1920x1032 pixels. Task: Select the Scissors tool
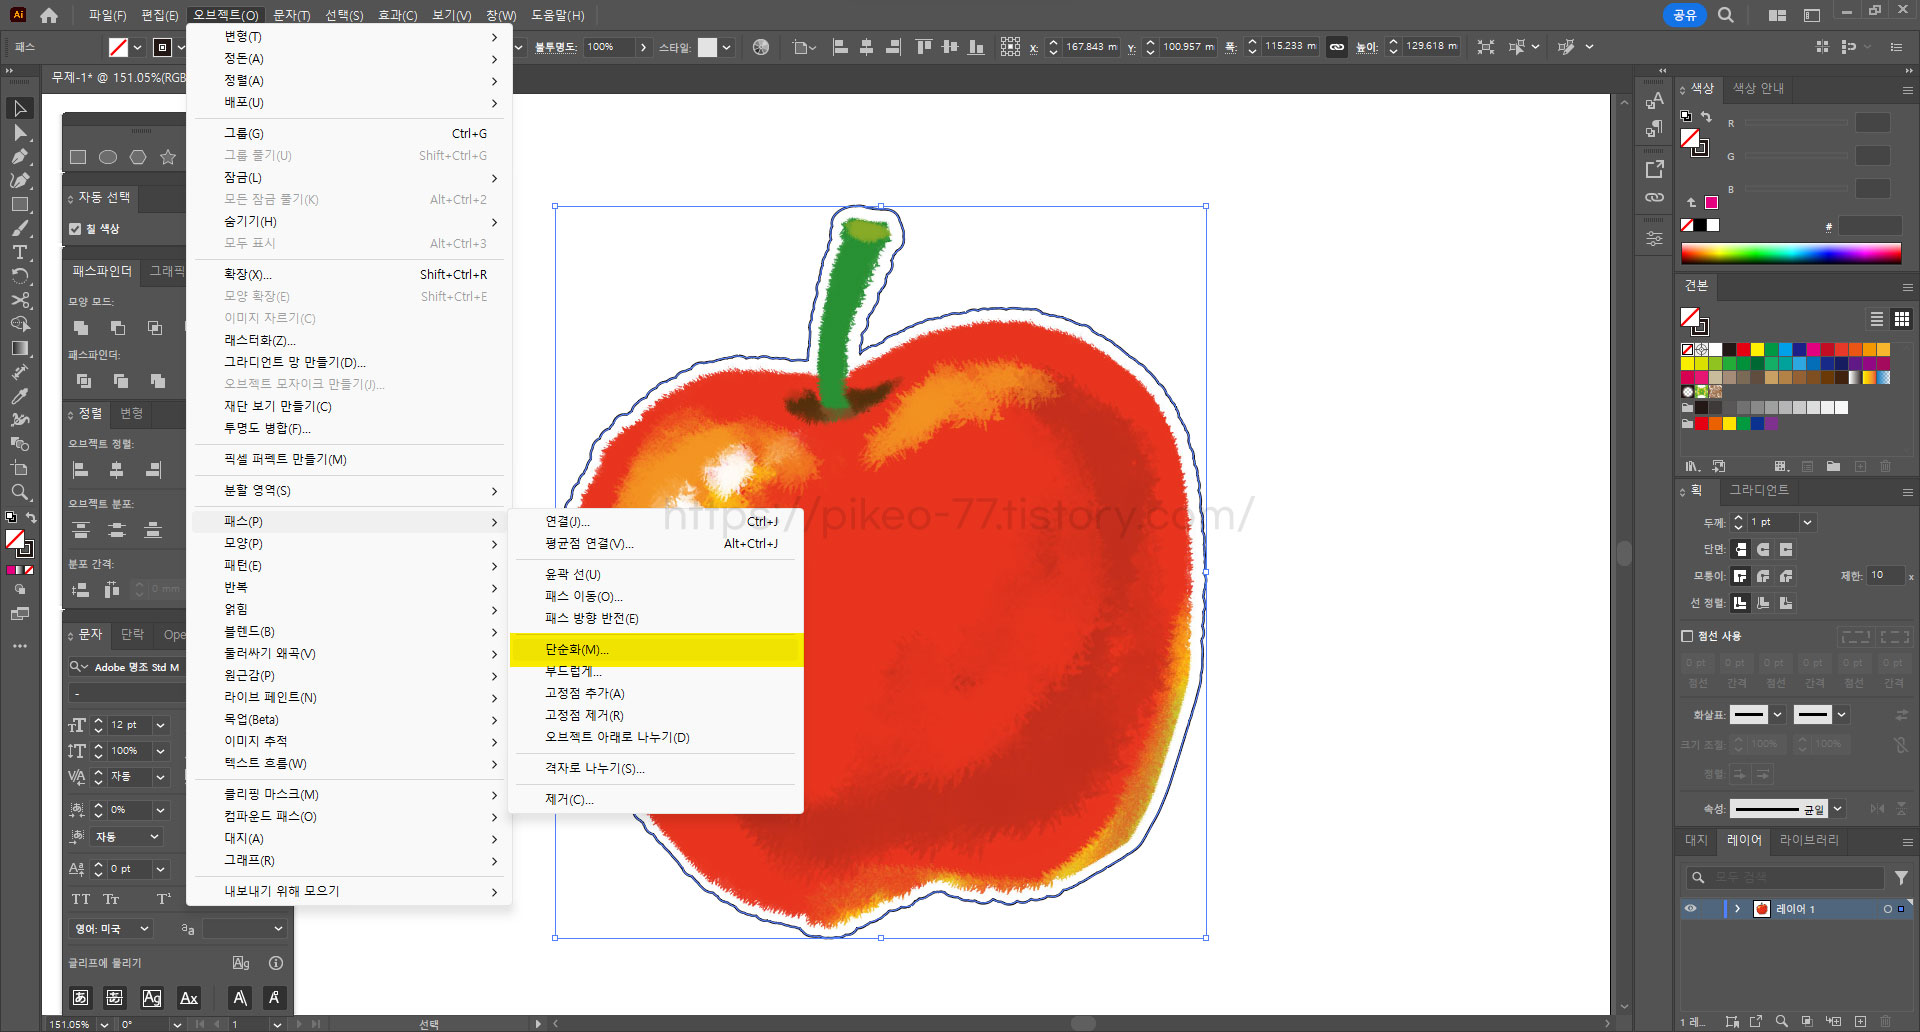(x=19, y=300)
